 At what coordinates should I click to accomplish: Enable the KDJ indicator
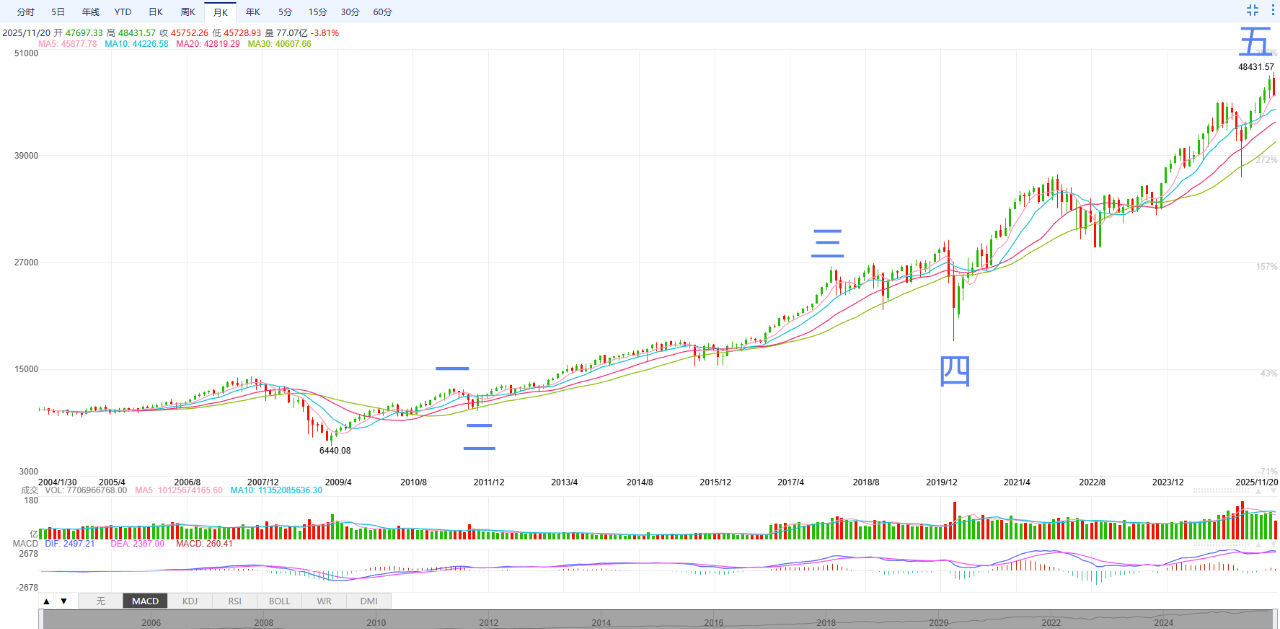[x=190, y=601]
